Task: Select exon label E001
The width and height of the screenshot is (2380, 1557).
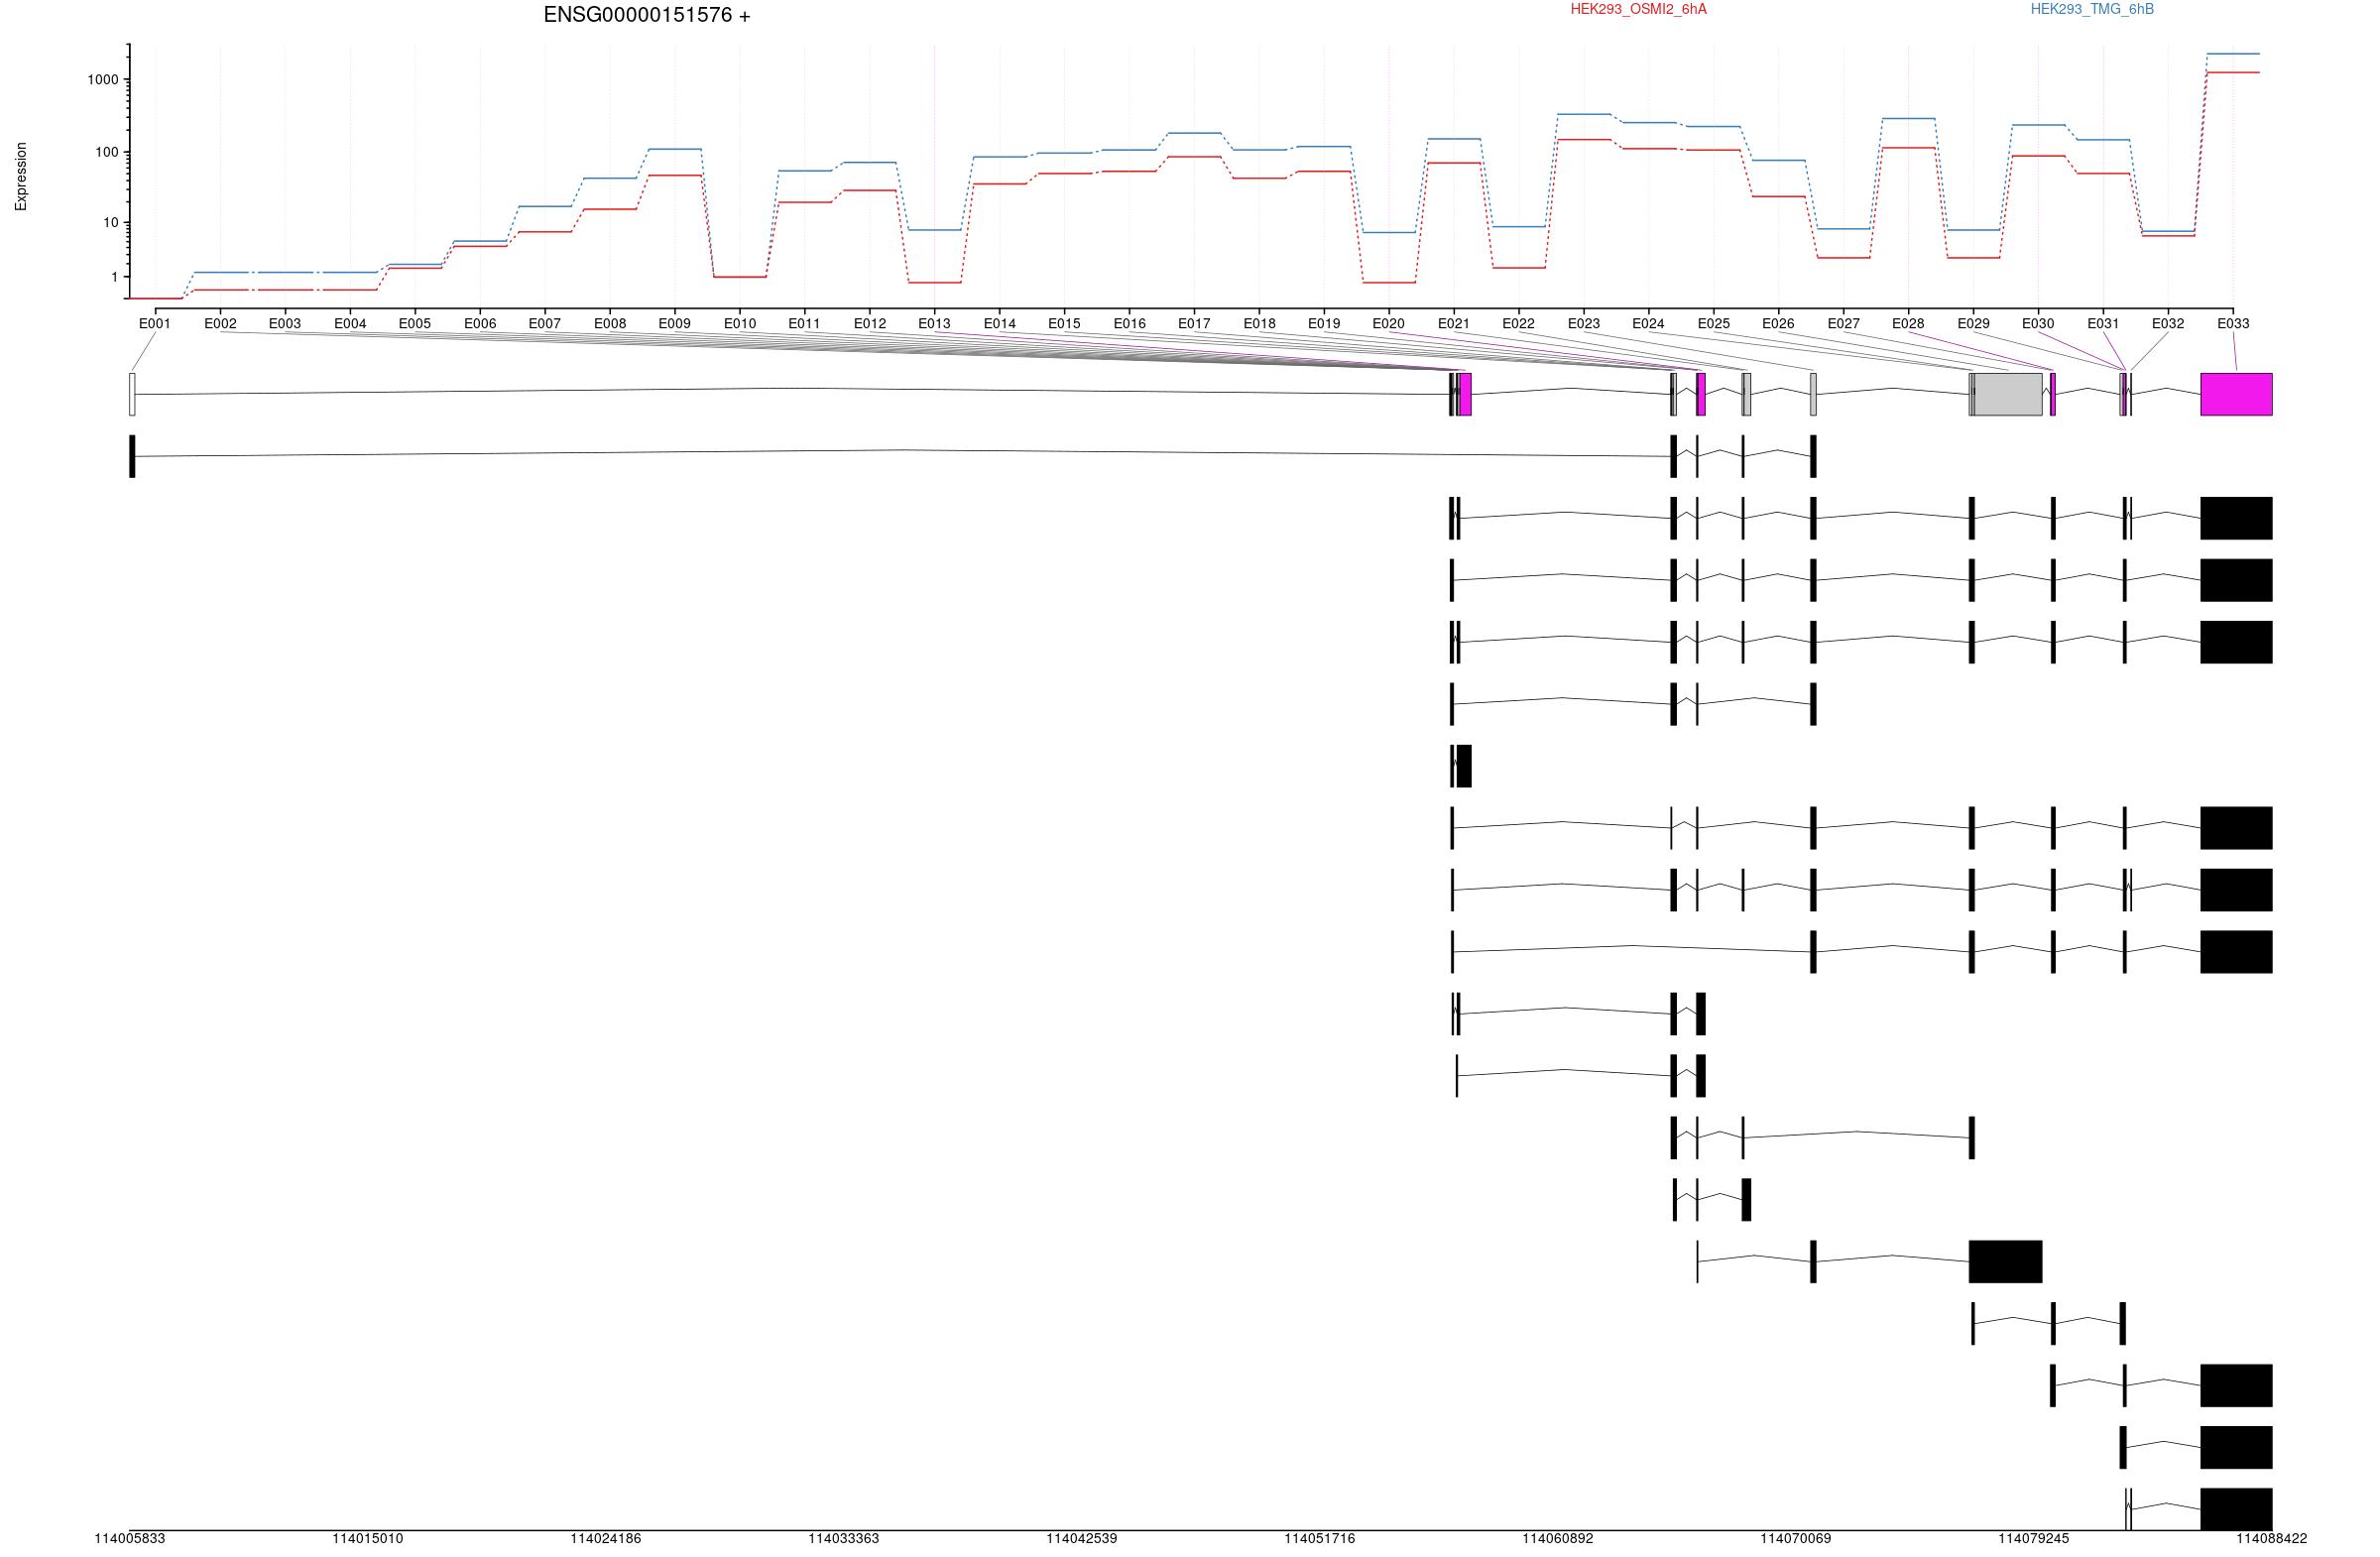Action: (155, 323)
